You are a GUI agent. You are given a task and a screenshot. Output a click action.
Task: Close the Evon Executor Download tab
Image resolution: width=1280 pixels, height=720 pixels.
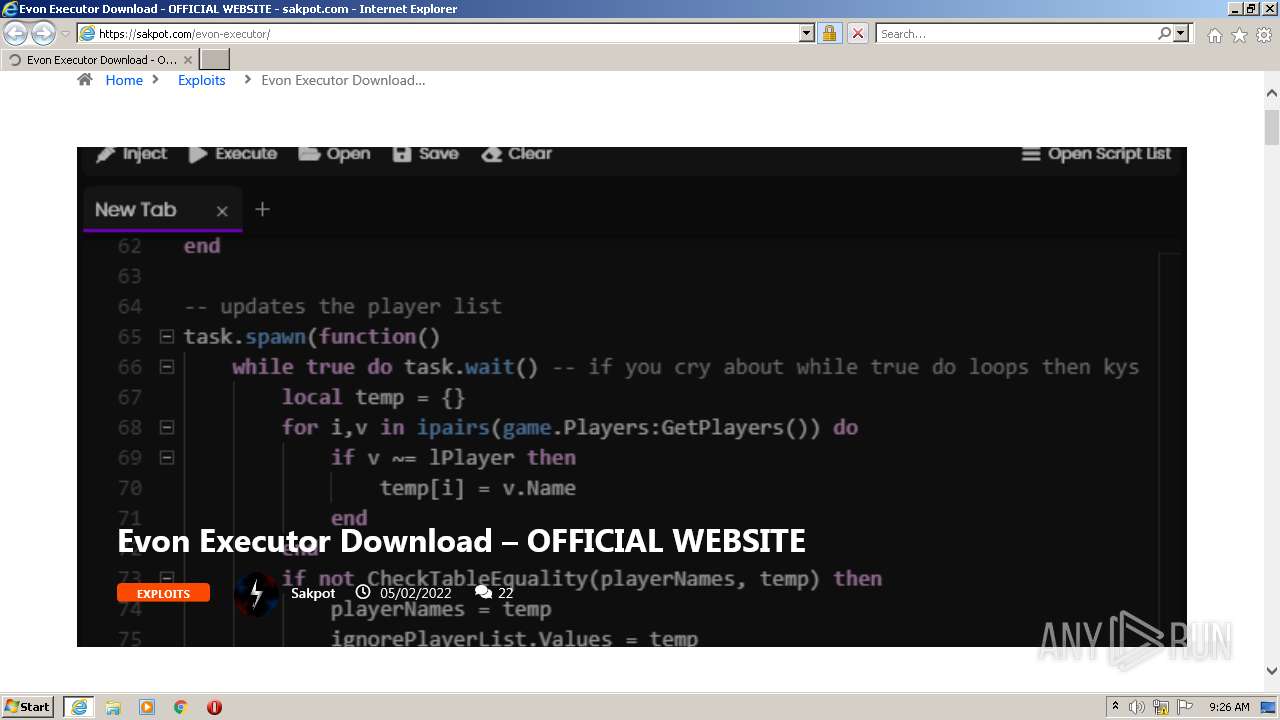coord(188,60)
